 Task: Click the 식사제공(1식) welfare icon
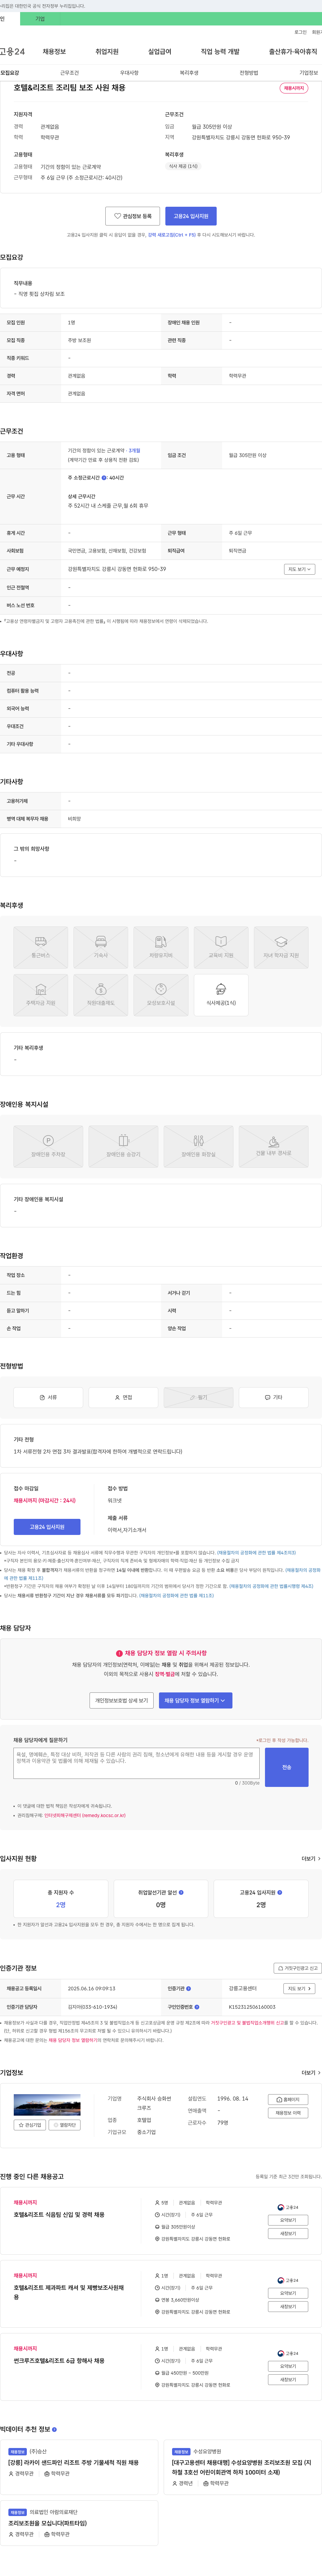coord(221,989)
